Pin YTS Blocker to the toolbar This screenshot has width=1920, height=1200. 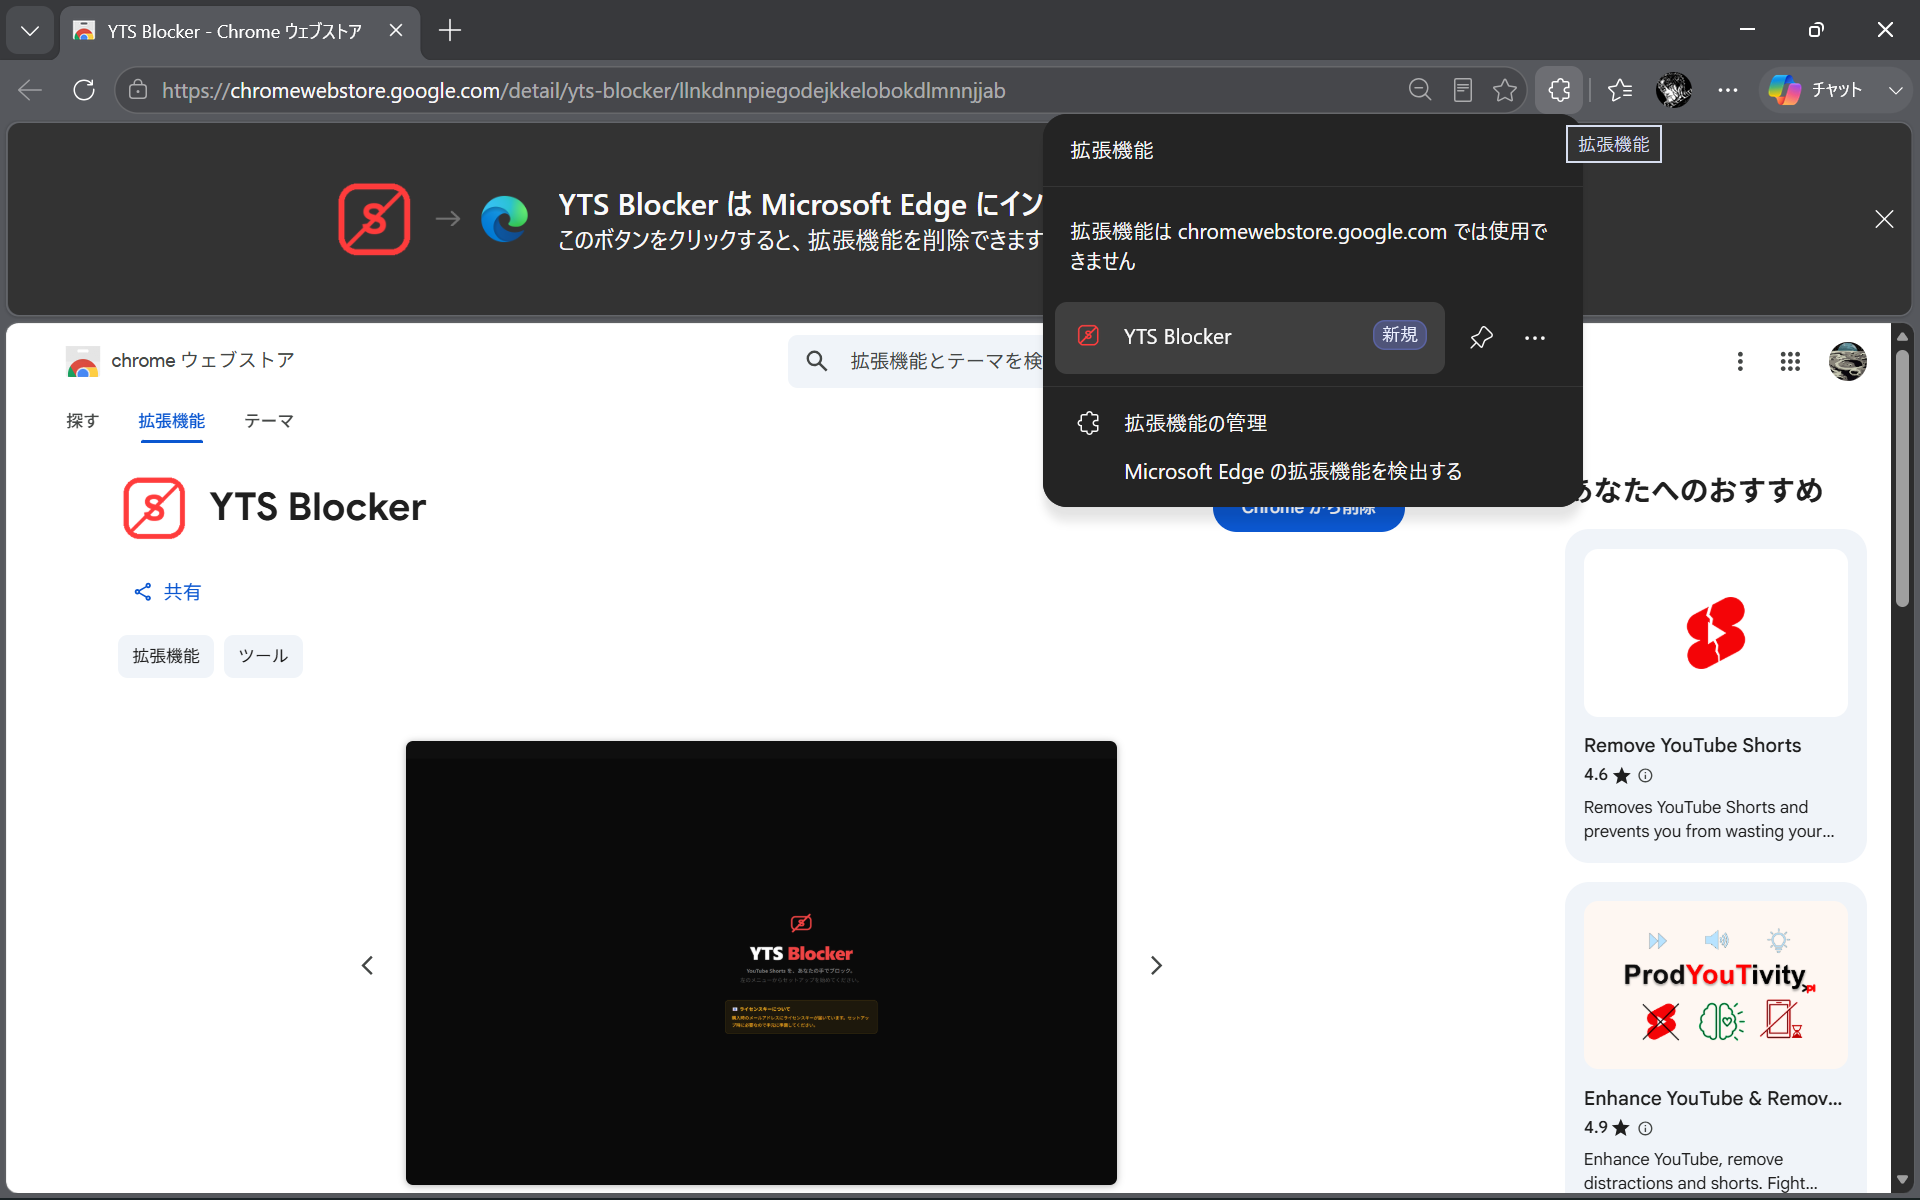[1481, 337]
